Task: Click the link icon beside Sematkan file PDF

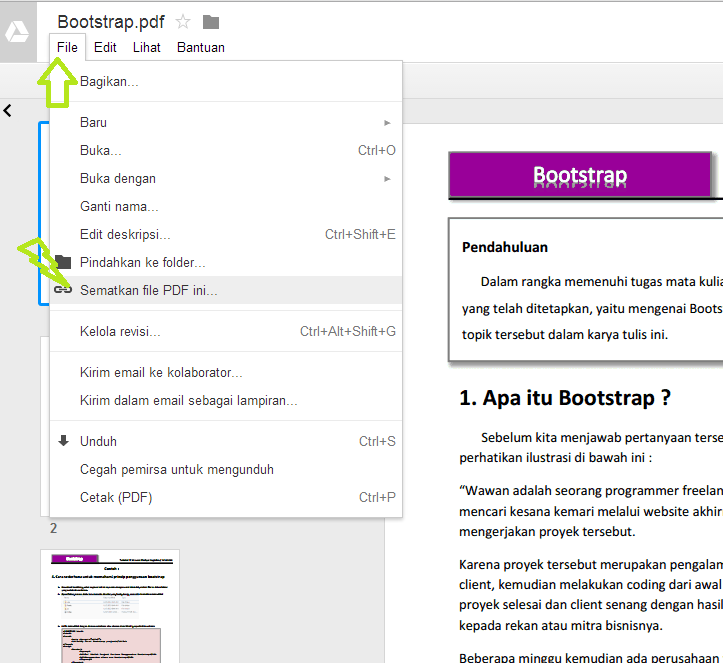Action: click(x=63, y=290)
